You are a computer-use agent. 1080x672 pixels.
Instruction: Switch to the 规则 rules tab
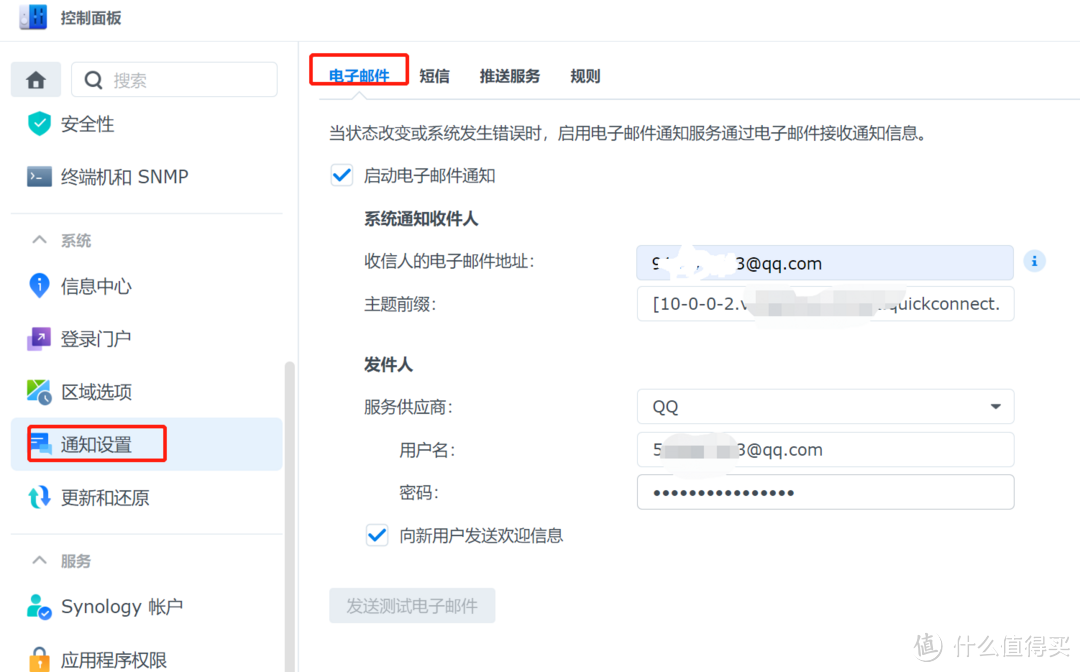[584, 75]
